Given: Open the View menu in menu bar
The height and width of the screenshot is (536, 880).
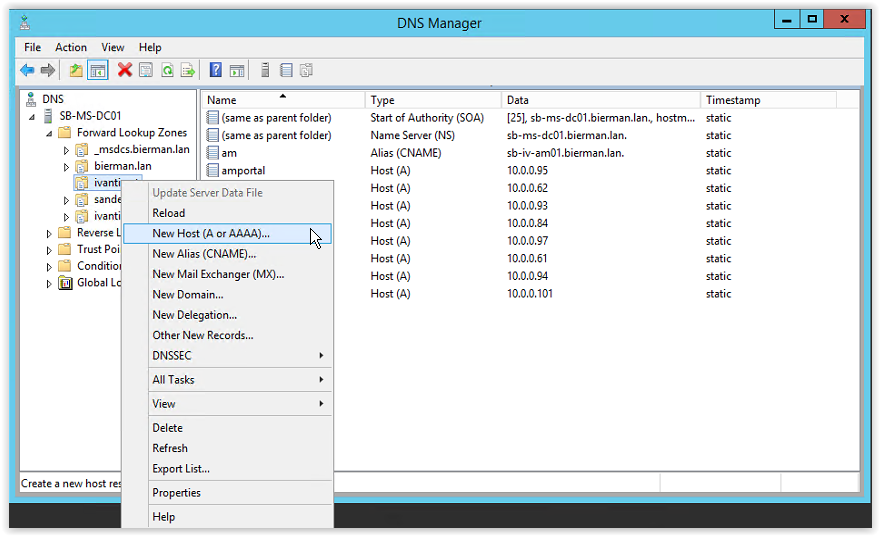Looking at the screenshot, I should click(x=113, y=47).
